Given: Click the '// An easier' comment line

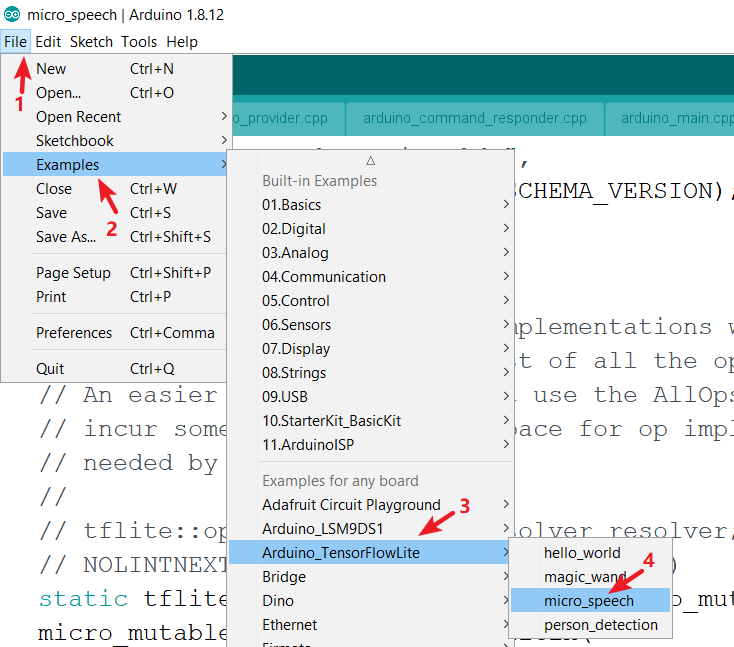Looking at the screenshot, I should (128, 395).
